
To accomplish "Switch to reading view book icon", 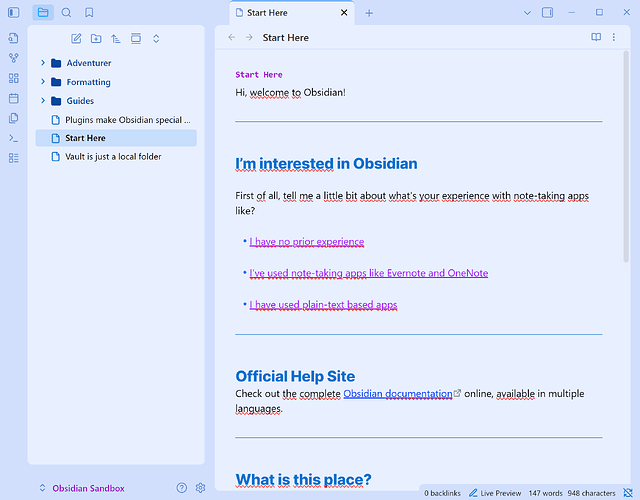I will 596,37.
